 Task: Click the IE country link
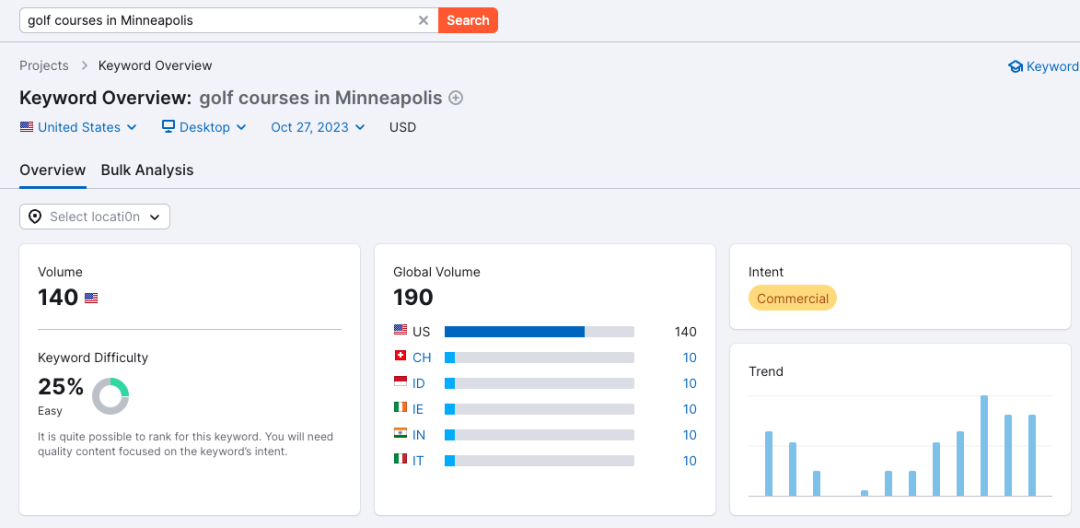[x=418, y=410]
